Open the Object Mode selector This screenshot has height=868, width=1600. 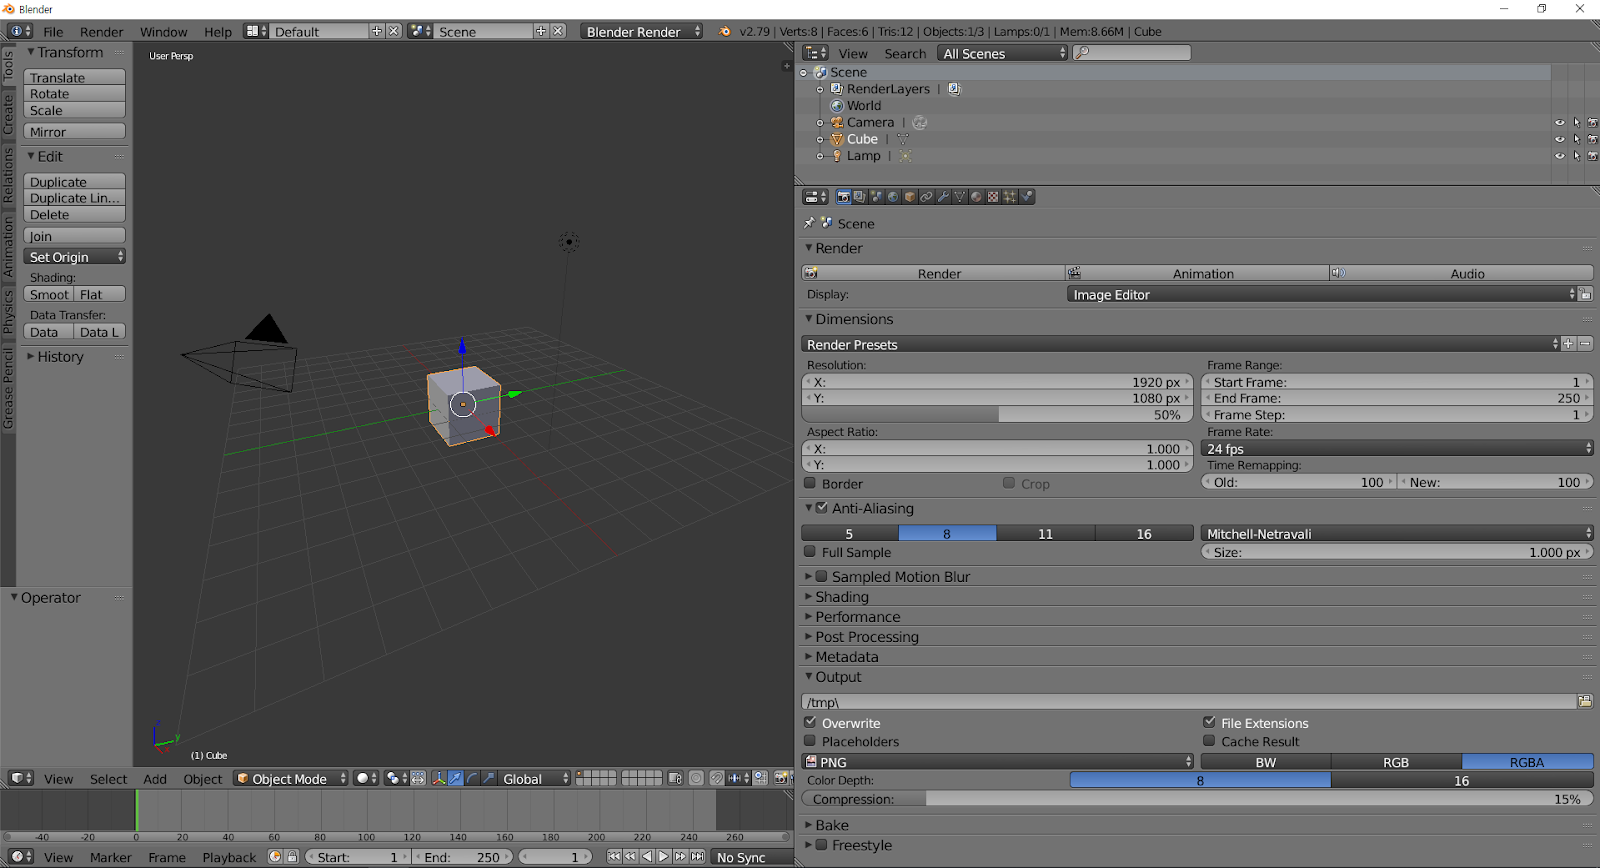click(291, 778)
